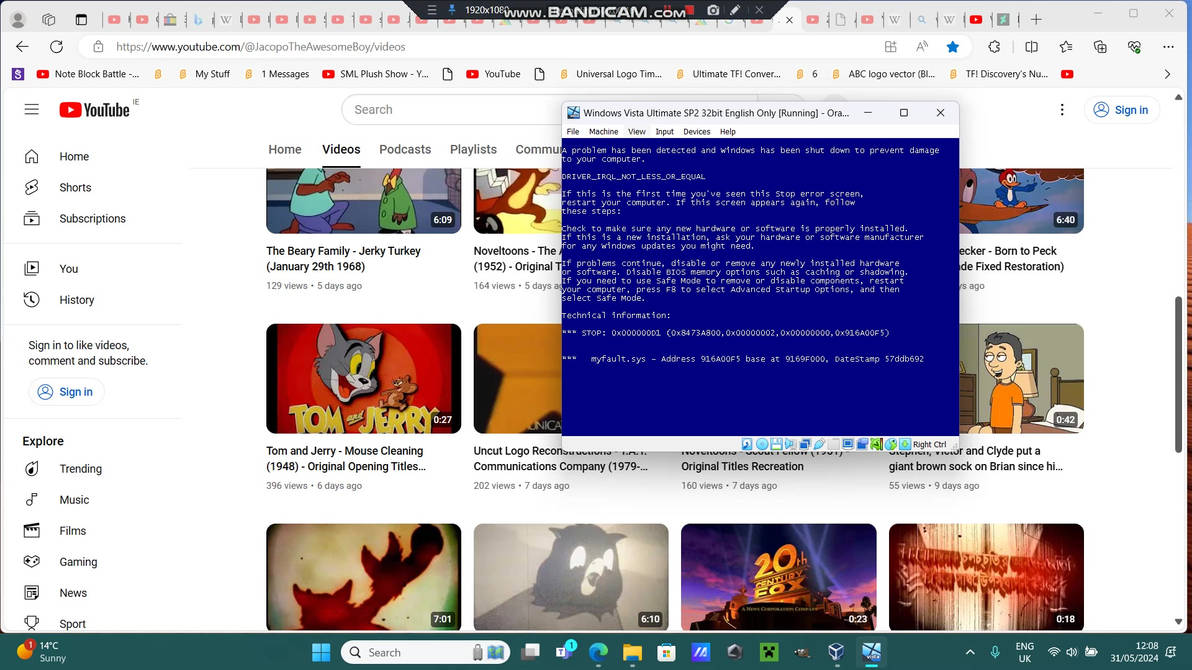Open the SML Plush Show bookmark
The image size is (1192, 670).
(373, 73)
